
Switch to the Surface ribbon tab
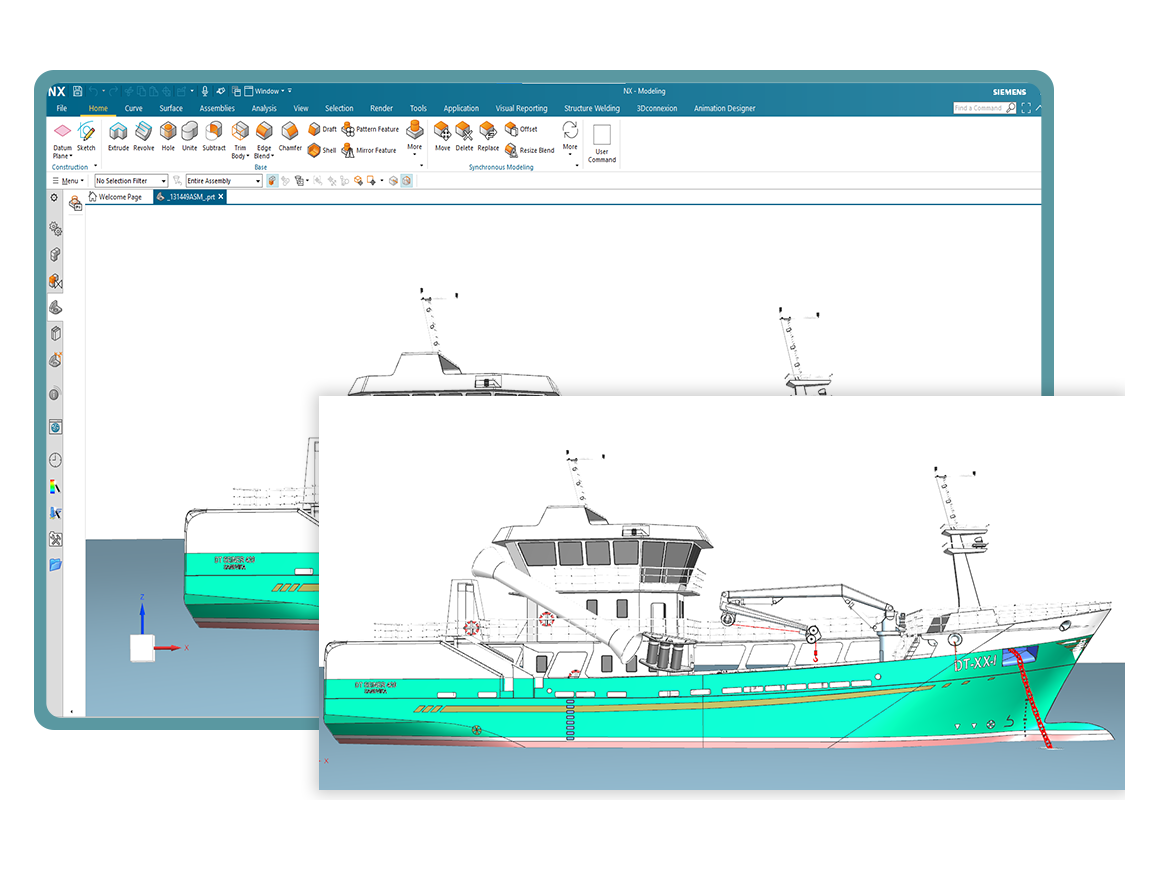171,108
